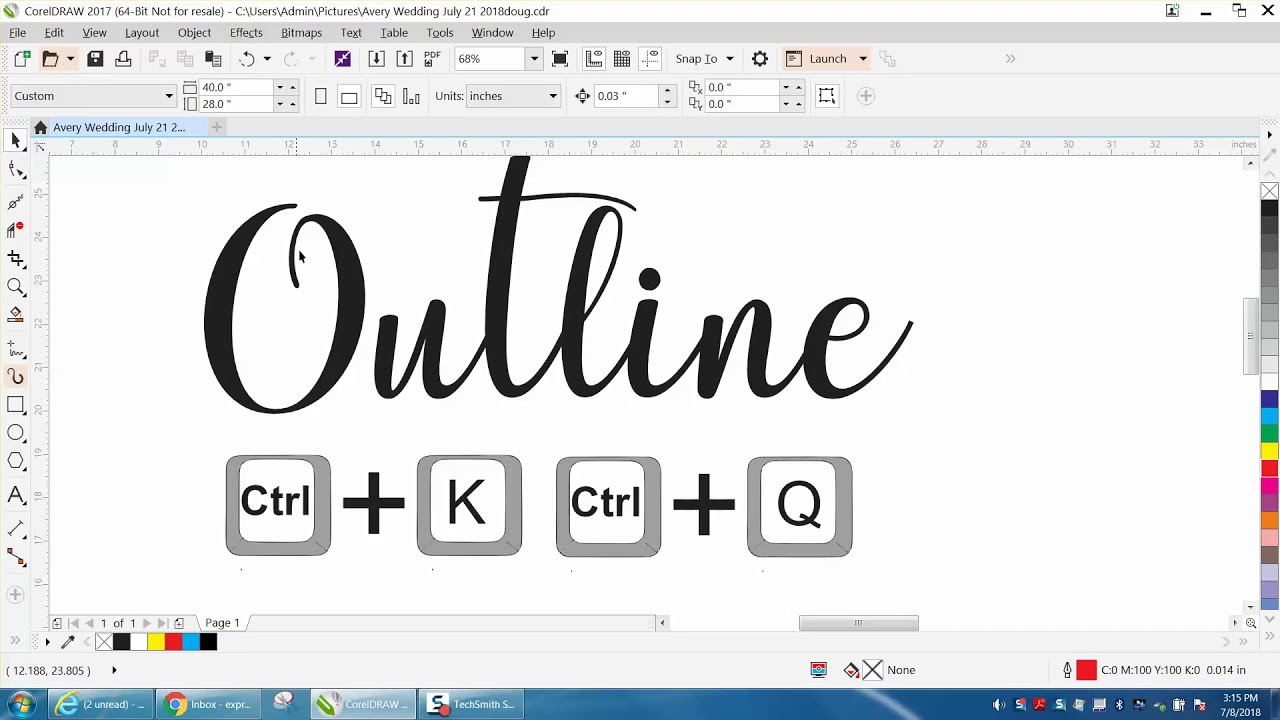1280x720 pixels.
Task: Activate the Text tool
Action: point(15,494)
